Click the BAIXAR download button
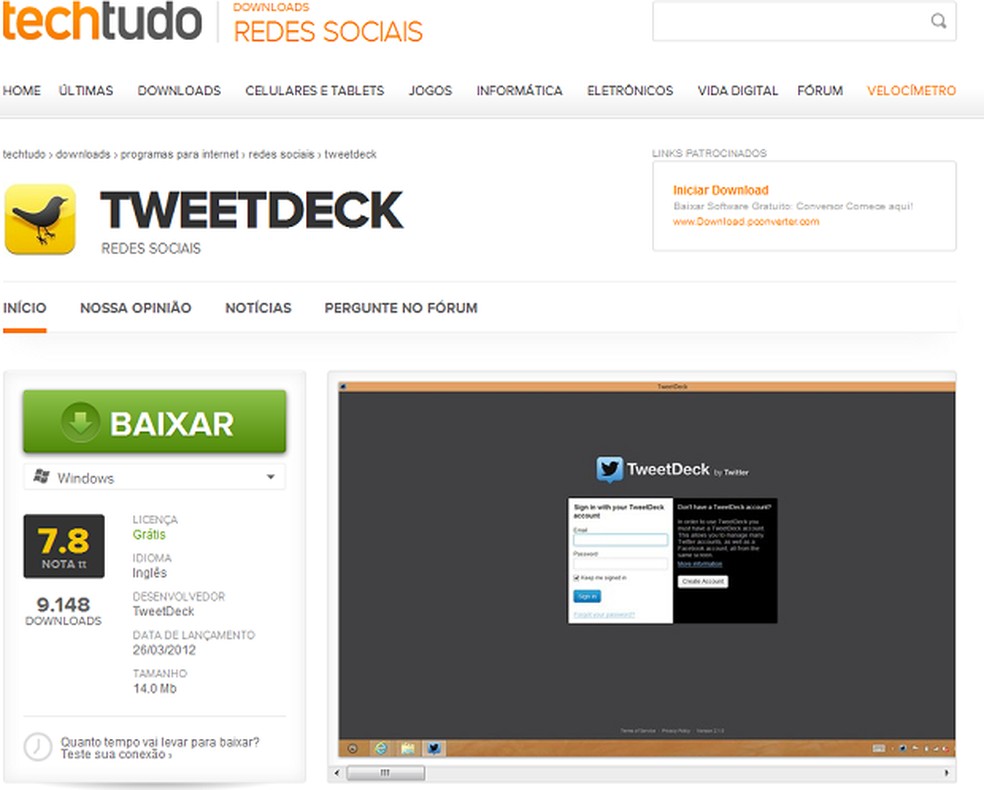Viewport: 984px width, 790px height. pyautogui.click(x=153, y=422)
